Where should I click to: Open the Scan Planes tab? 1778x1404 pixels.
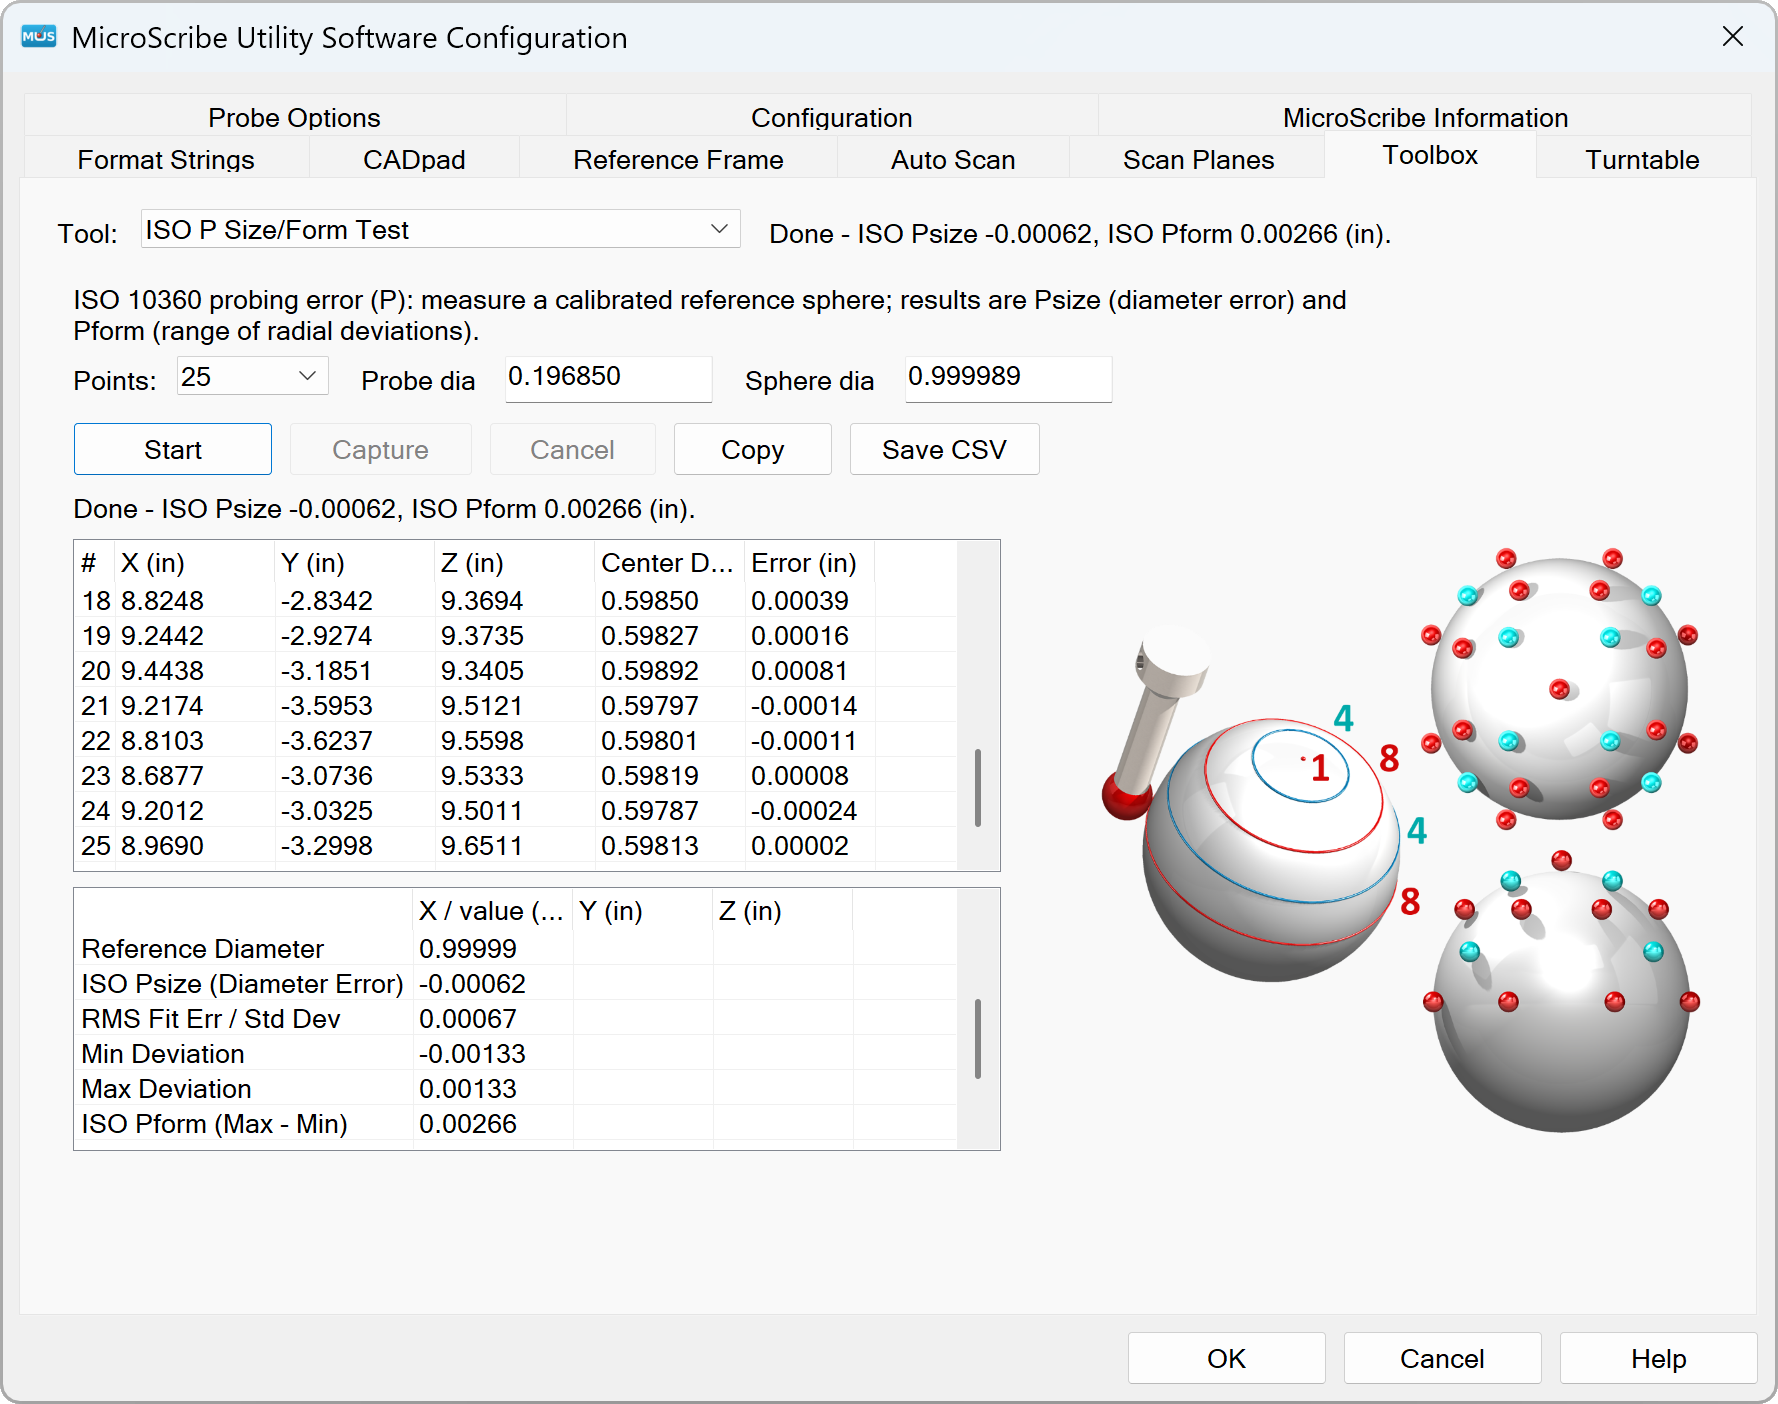1198,159
